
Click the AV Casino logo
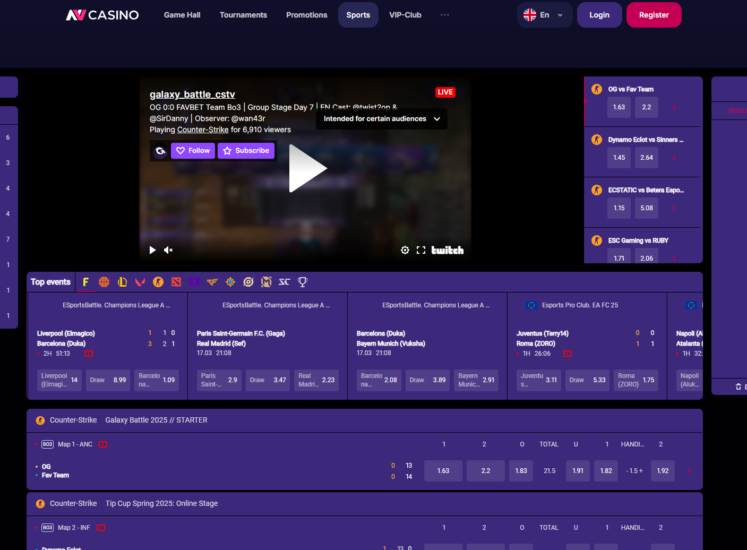click(x=102, y=15)
